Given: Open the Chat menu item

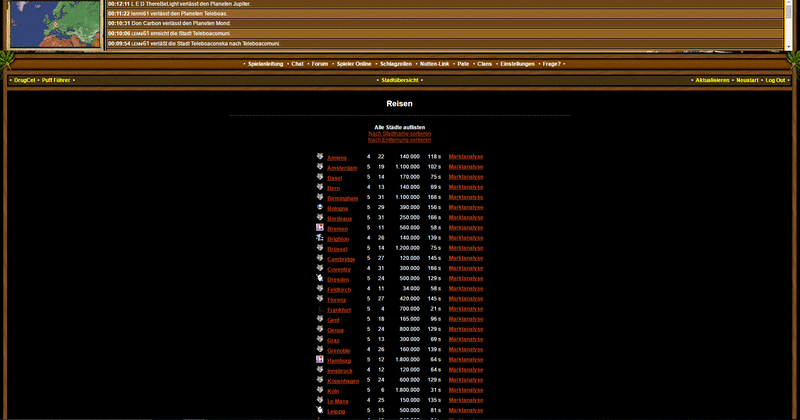Looking at the screenshot, I should pyautogui.click(x=297, y=64).
